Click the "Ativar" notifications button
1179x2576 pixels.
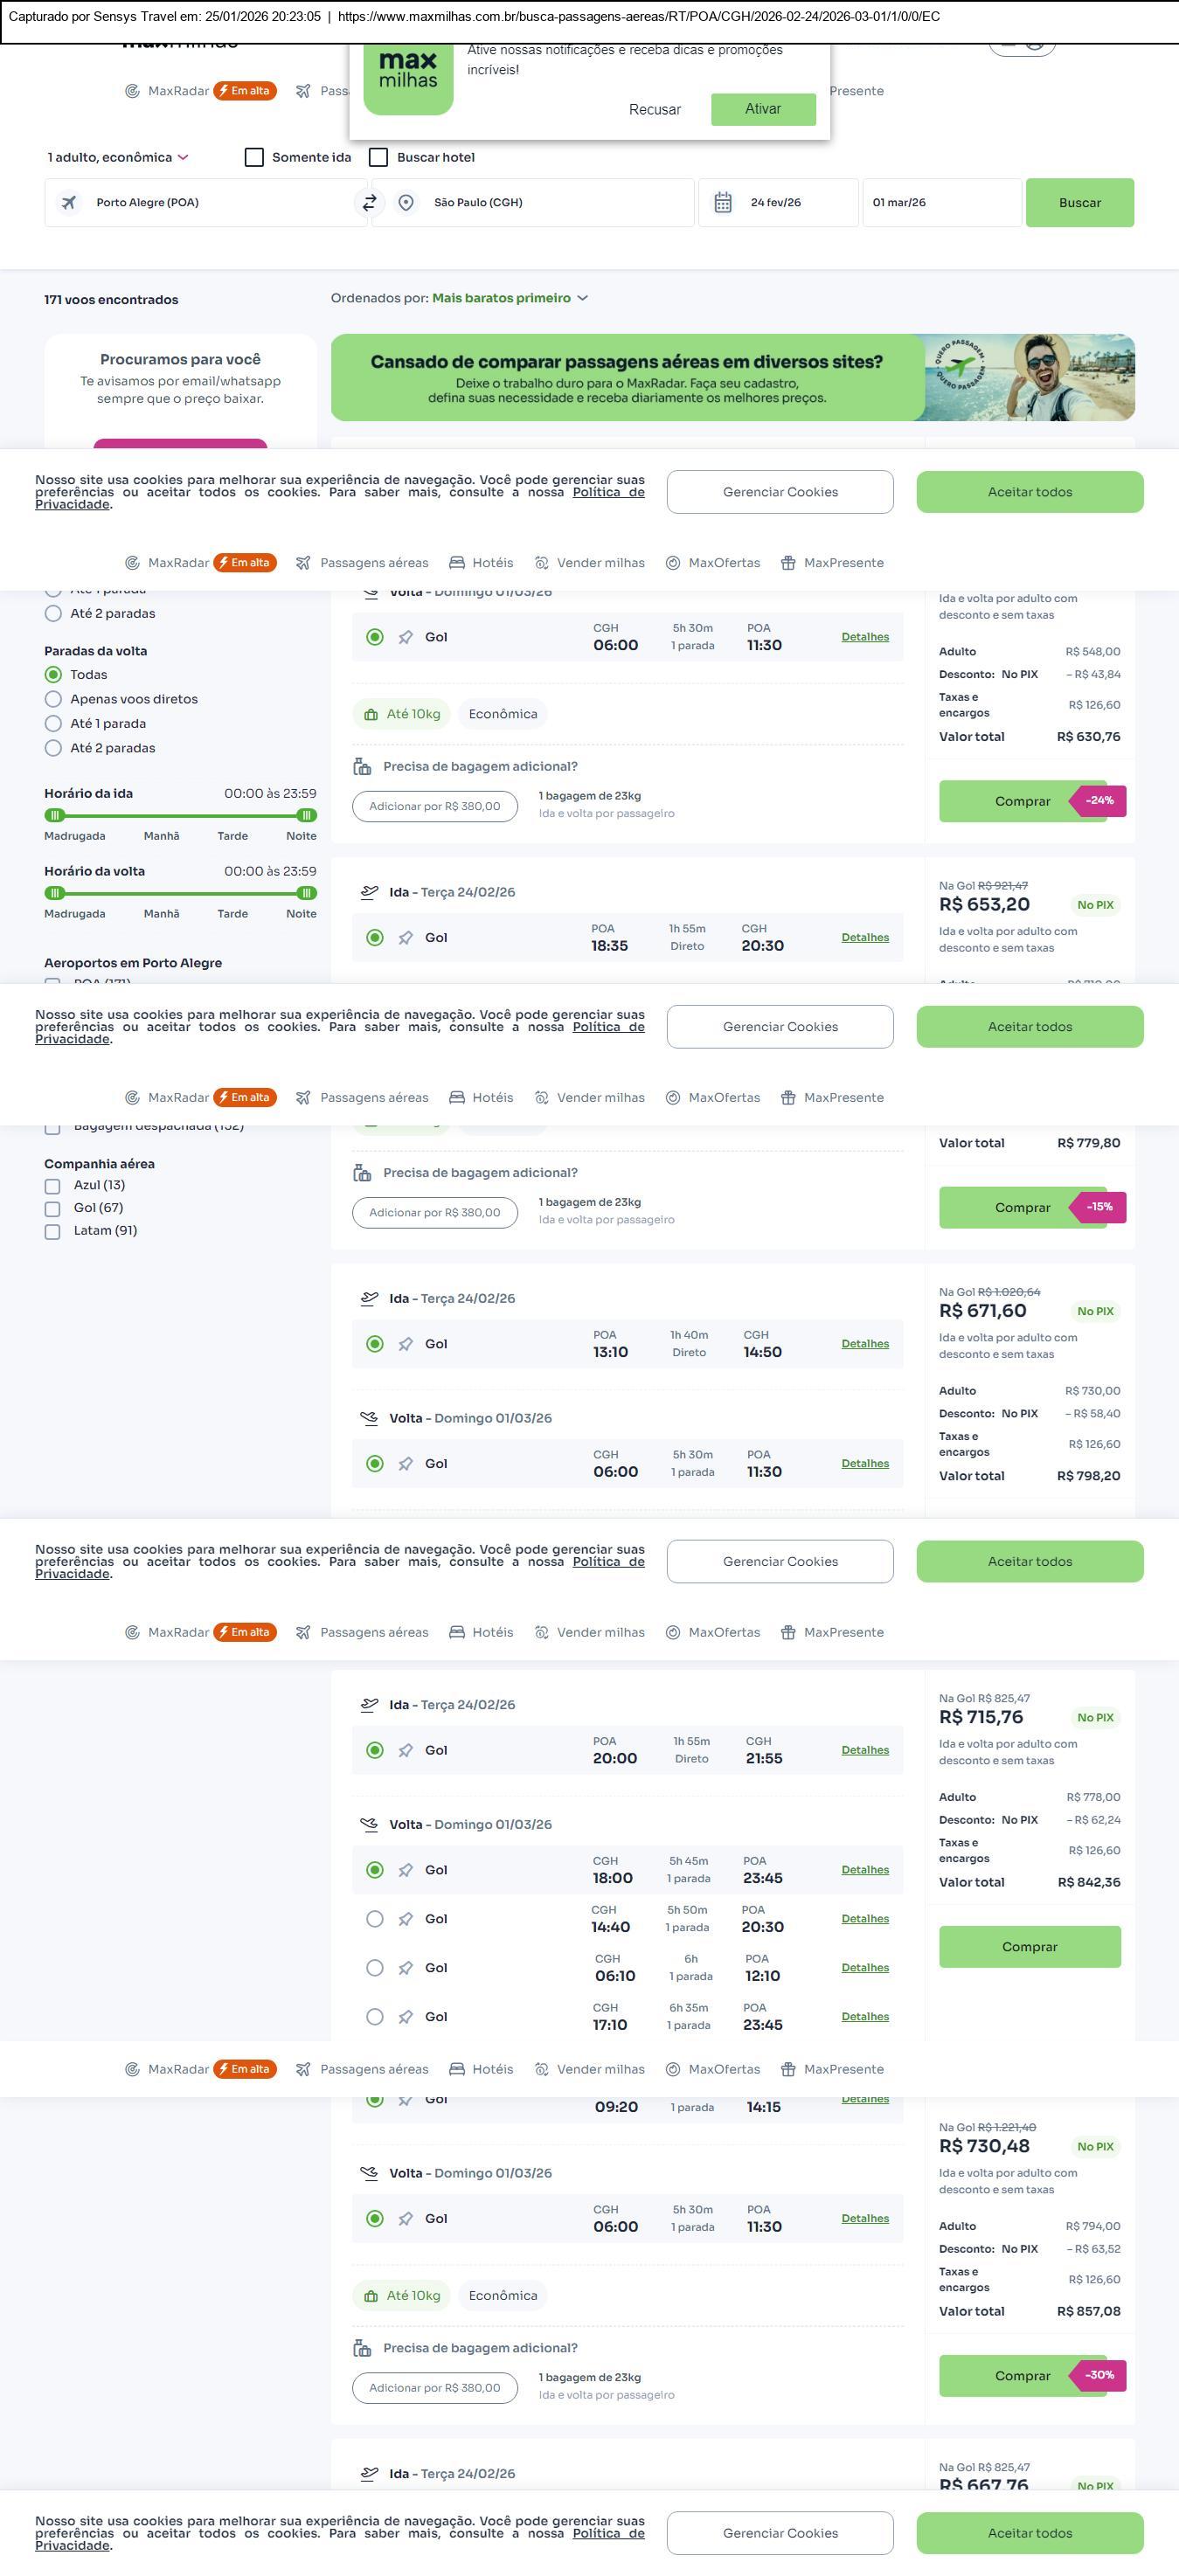tap(763, 109)
